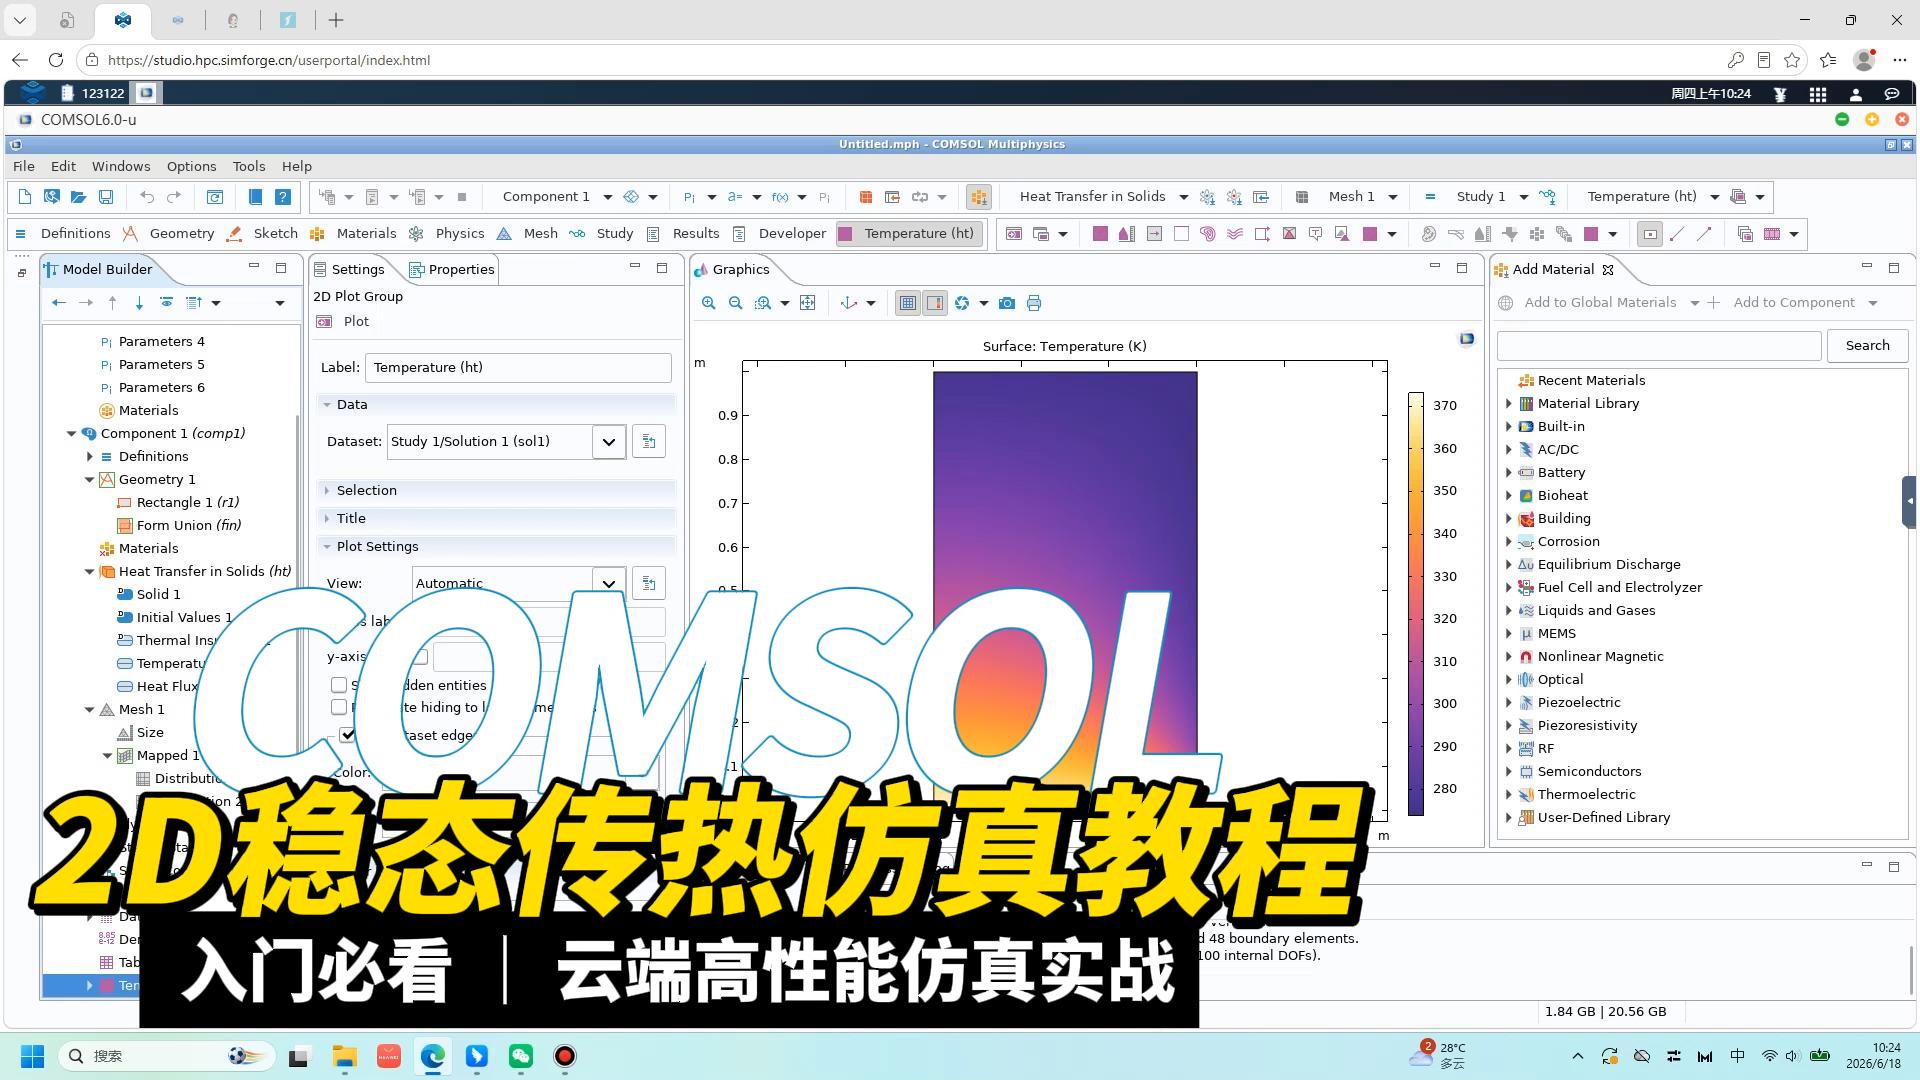This screenshot has height=1080, width=1920.
Task: Toggle the plot dataset edges checkbox
Action: [x=347, y=735]
